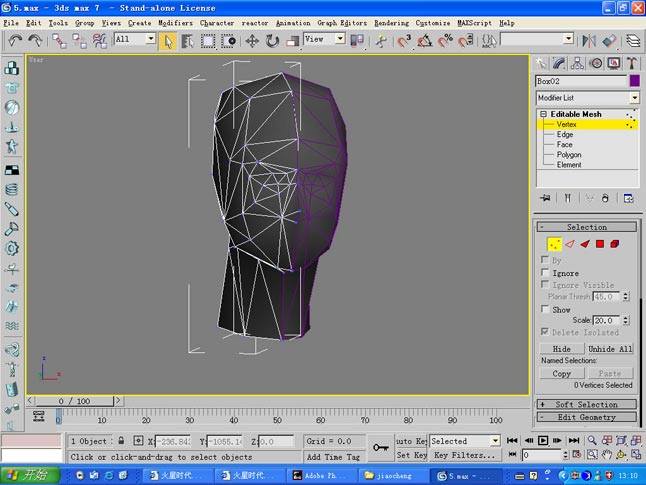
Task: Select the Polygon sub-object selection icon
Action: tap(600, 244)
